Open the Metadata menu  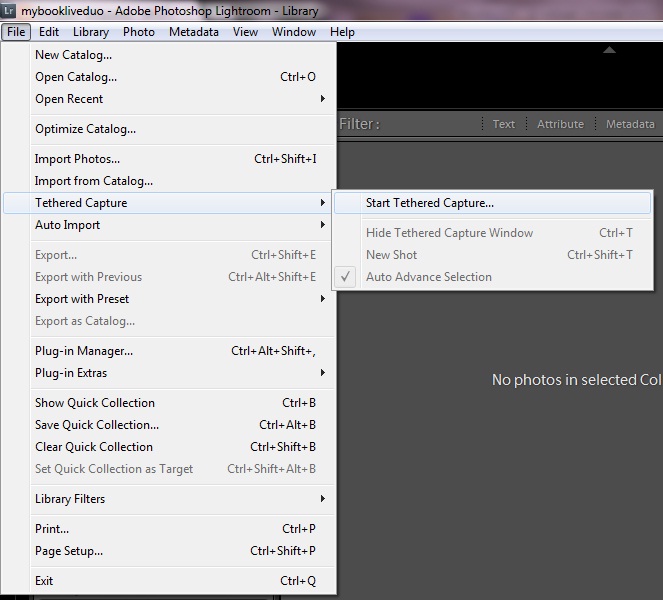[x=194, y=32]
